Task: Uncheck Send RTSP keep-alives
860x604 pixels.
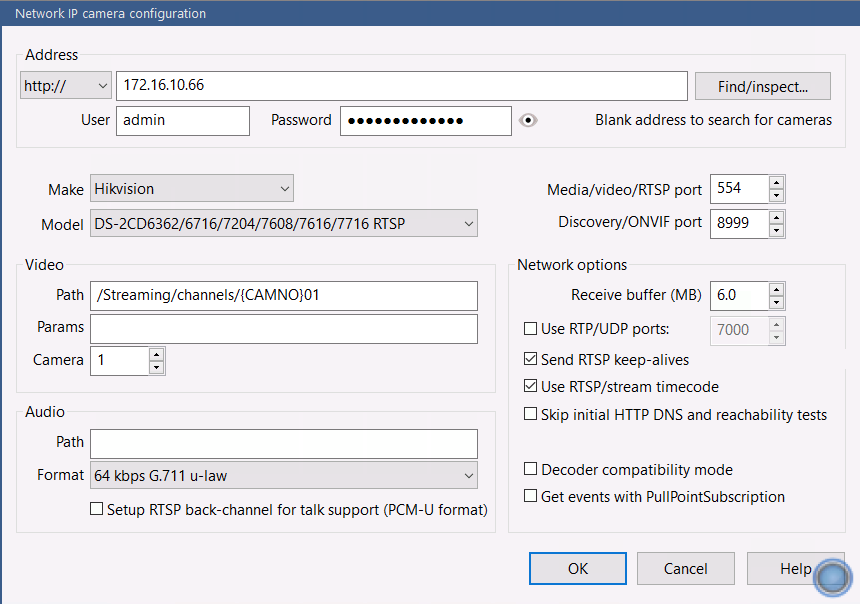Action: point(530,359)
